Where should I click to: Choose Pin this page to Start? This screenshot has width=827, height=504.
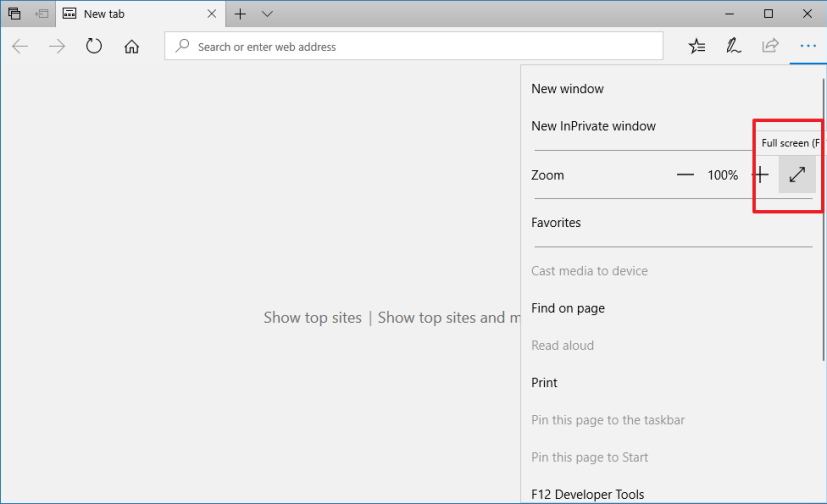pyautogui.click(x=589, y=458)
